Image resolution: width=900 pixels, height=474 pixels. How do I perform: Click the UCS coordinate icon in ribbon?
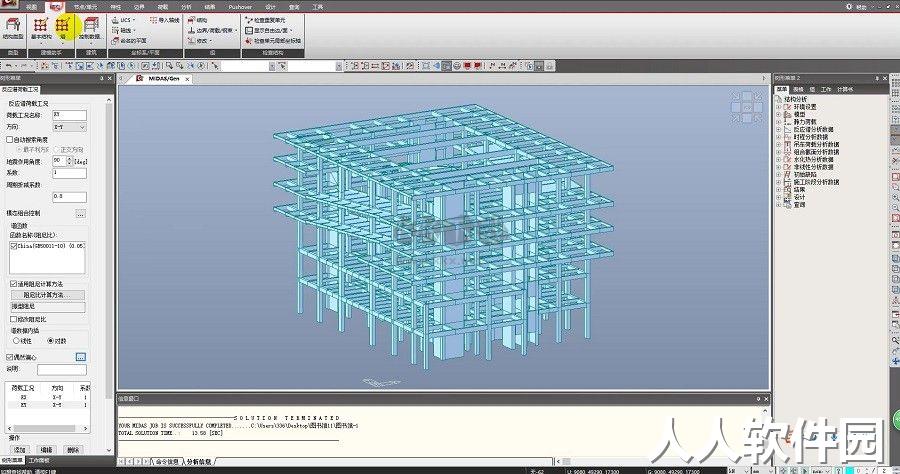(x=115, y=20)
